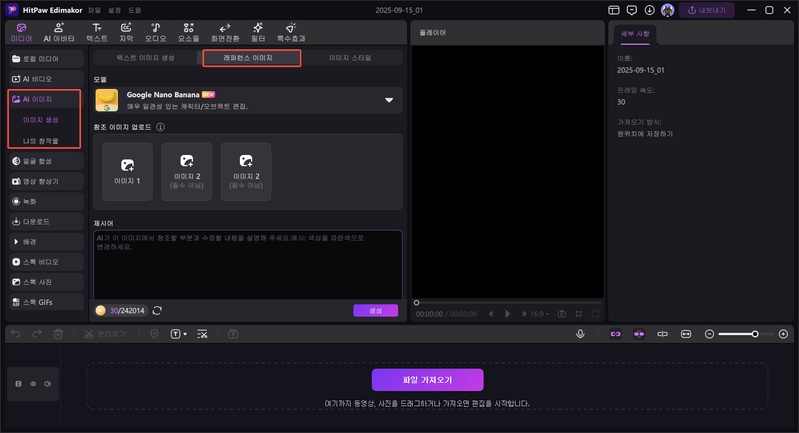Switch to the 텍스트 이미지 생성 tab
This screenshot has width=799, height=433.
(x=147, y=58)
